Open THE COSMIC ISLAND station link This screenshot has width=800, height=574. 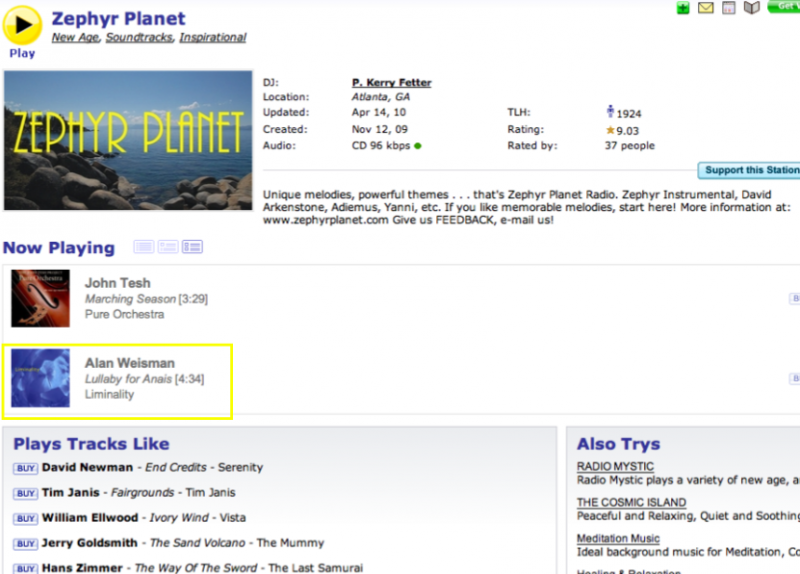[631, 503]
